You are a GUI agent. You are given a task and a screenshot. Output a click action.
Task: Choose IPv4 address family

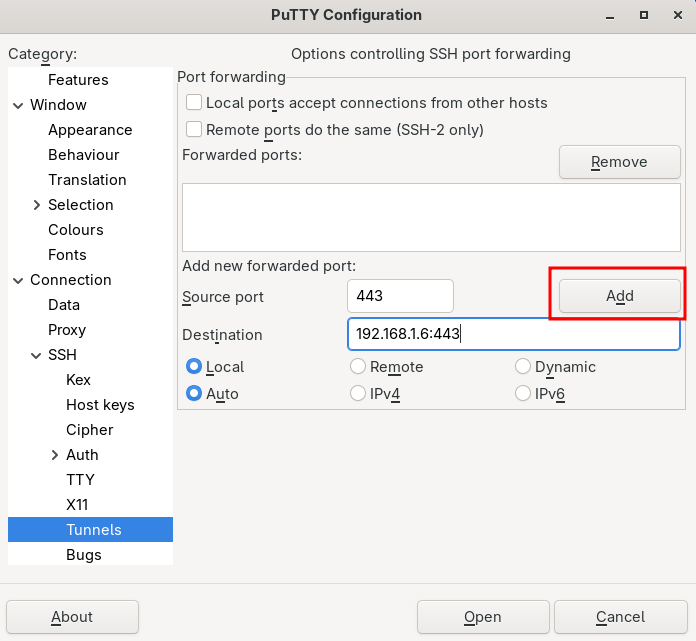(358, 393)
